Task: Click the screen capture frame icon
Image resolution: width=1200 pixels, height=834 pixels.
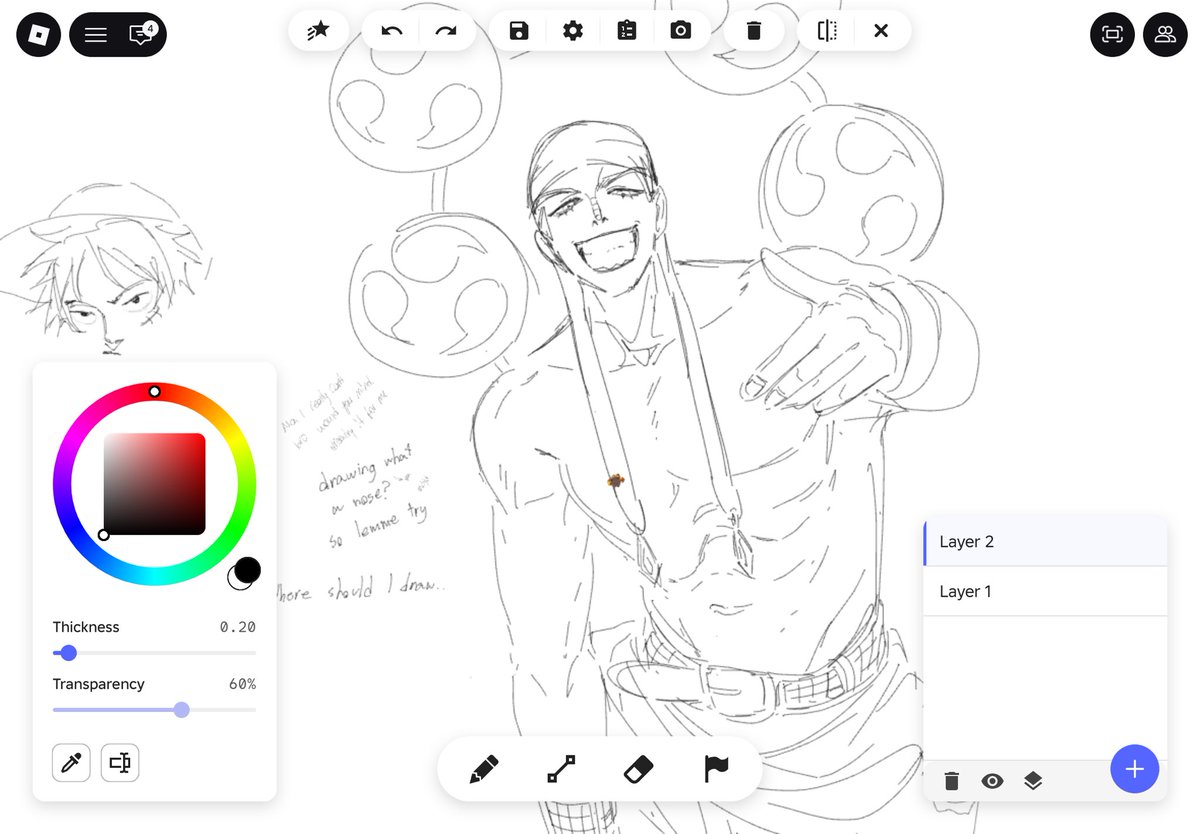Action: pyautogui.click(x=1112, y=35)
